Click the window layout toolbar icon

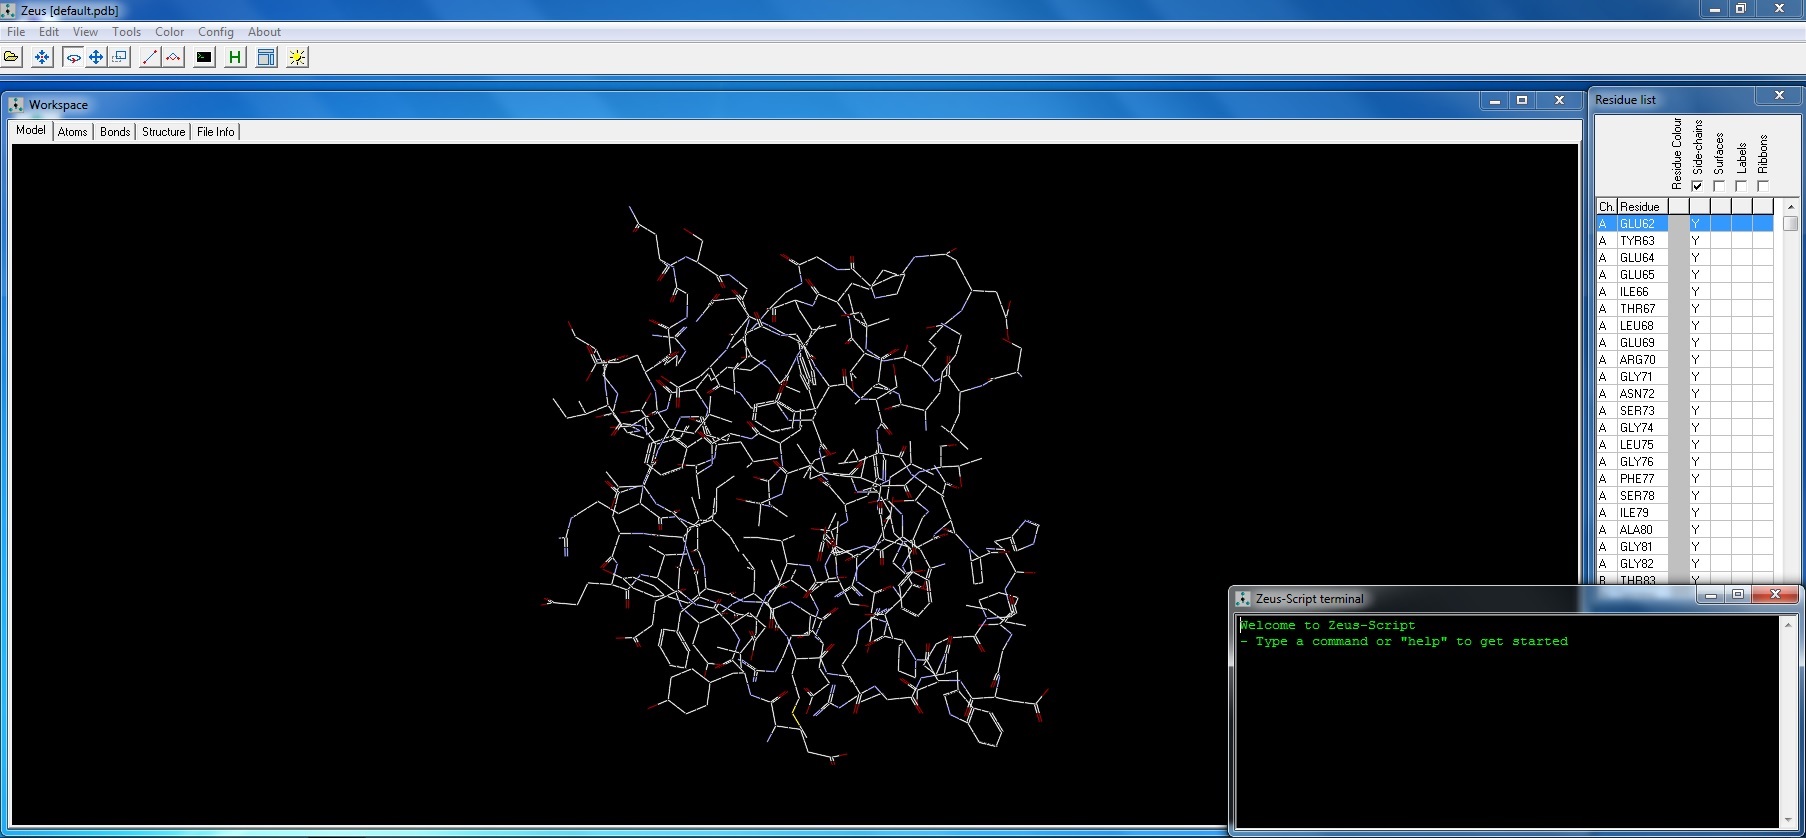[266, 57]
